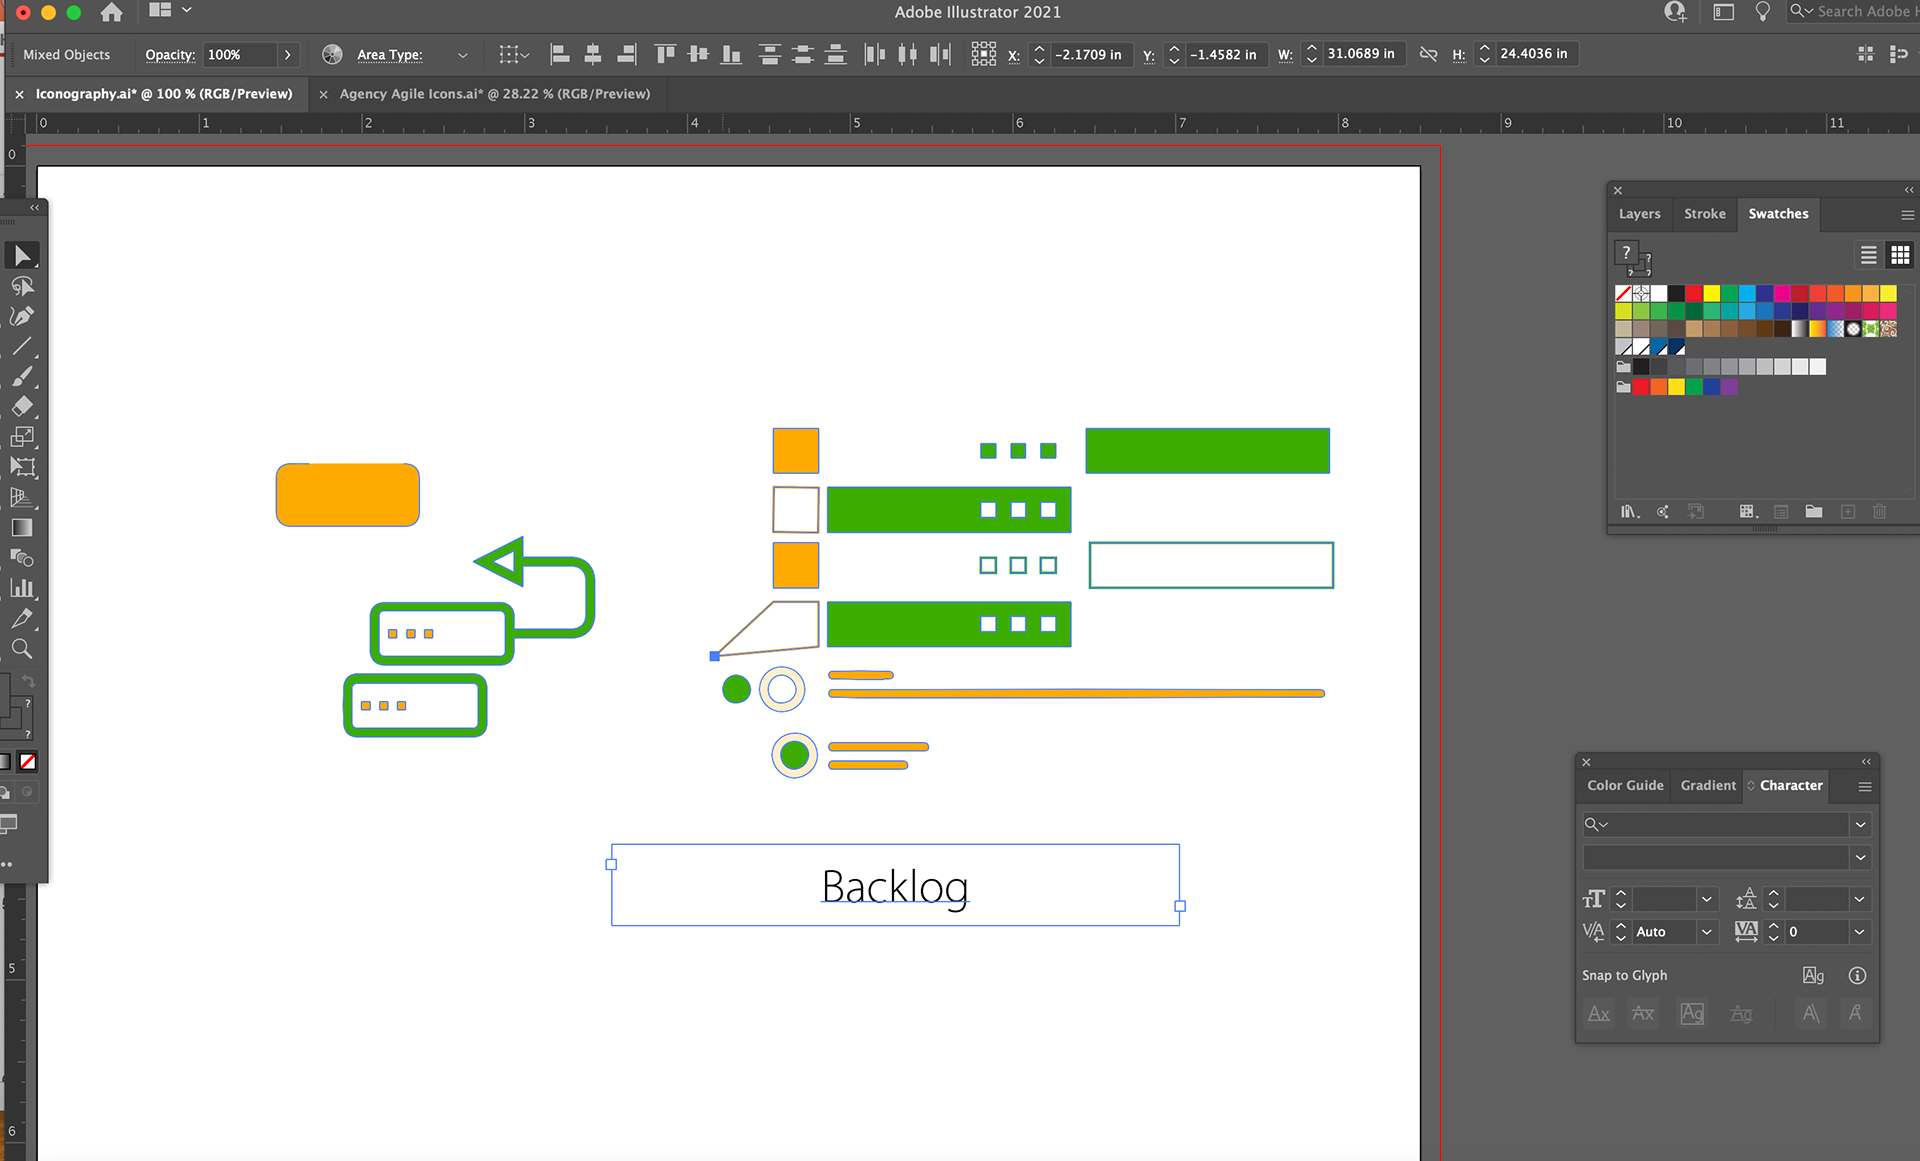
Task: Switch Swatches panel to list view
Action: click(x=1868, y=255)
